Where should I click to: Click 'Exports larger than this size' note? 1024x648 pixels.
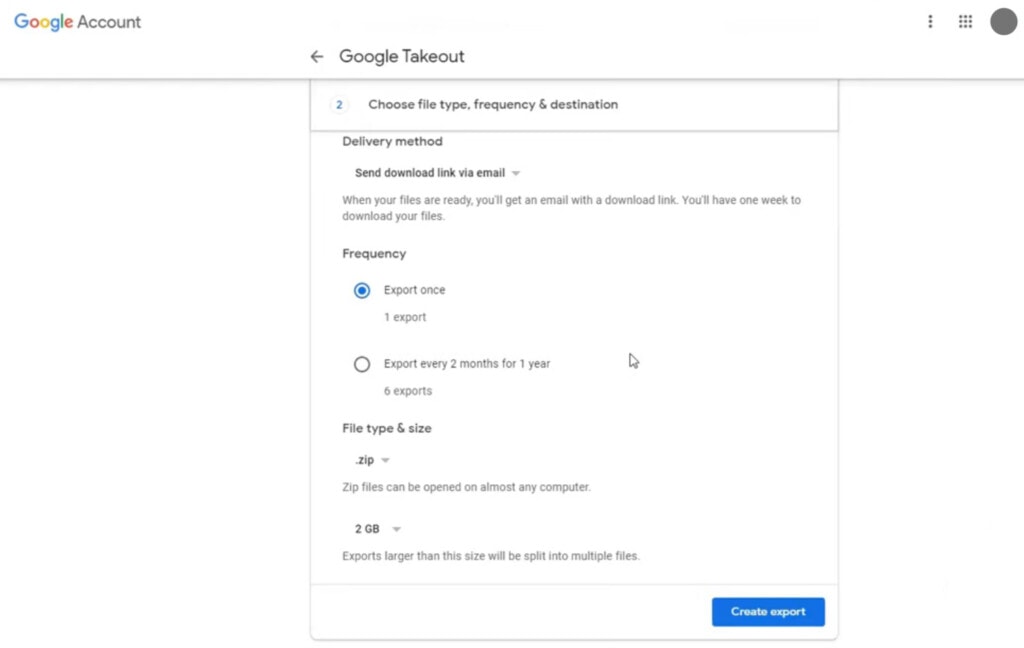491,556
